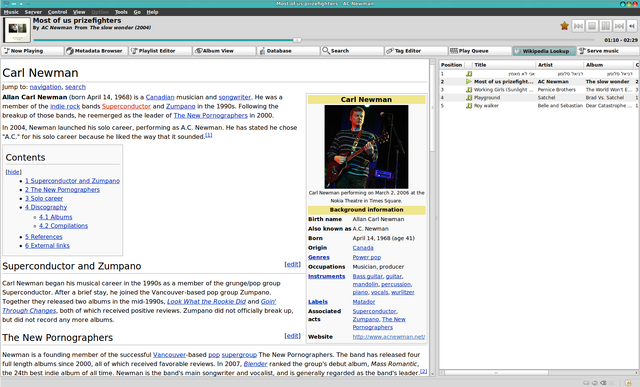Screen dimensions: 640x387
Task: Click the orange status bar icon
Action: click(x=628, y=383)
